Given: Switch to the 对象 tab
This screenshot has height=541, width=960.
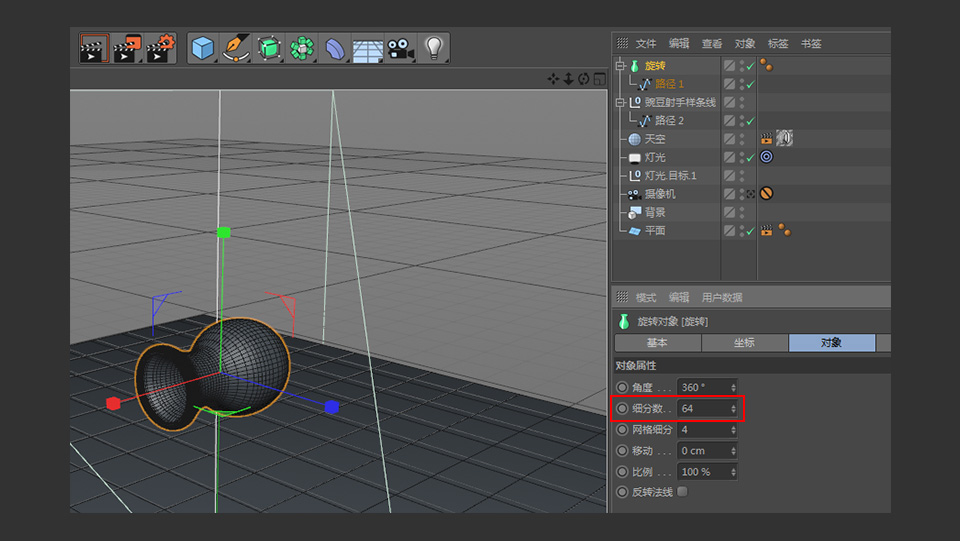Looking at the screenshot, I should click(x=831, y=343).
